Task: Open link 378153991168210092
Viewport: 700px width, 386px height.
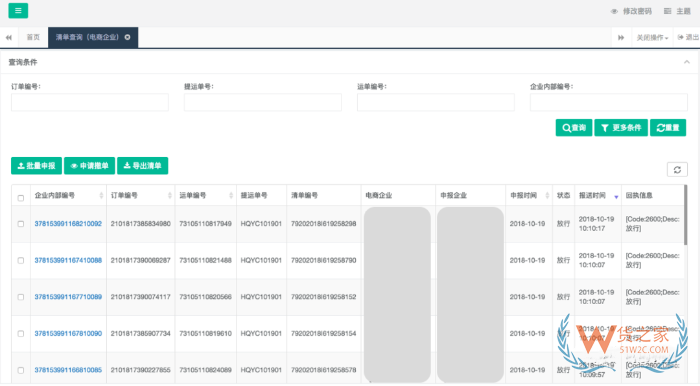Action: pyautogui.click(x=68, y=224)
